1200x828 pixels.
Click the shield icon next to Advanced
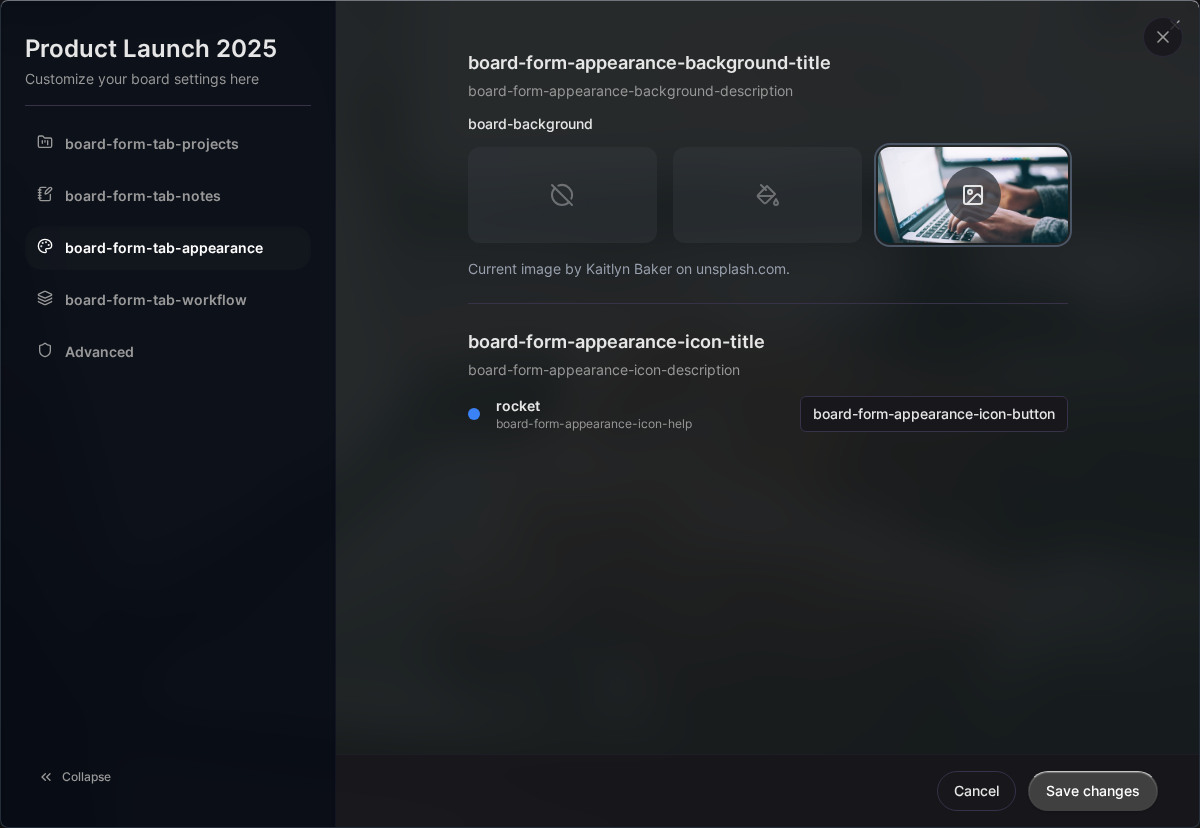45,352
